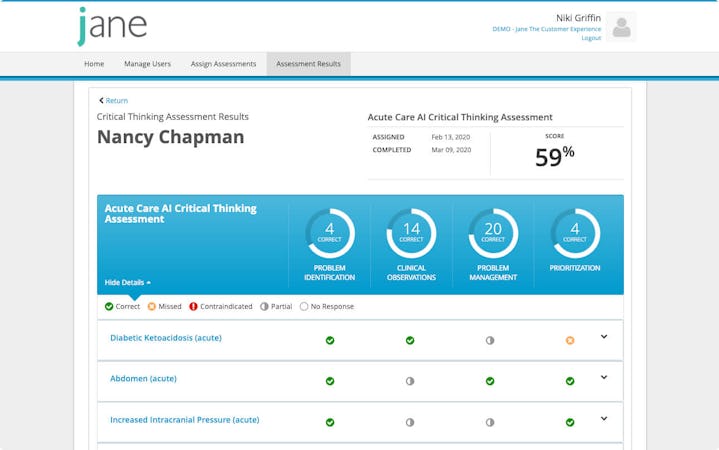Click the CLINICAL OBSERVATIONS label
719x450 pixels.
click(x=411, y=272)
